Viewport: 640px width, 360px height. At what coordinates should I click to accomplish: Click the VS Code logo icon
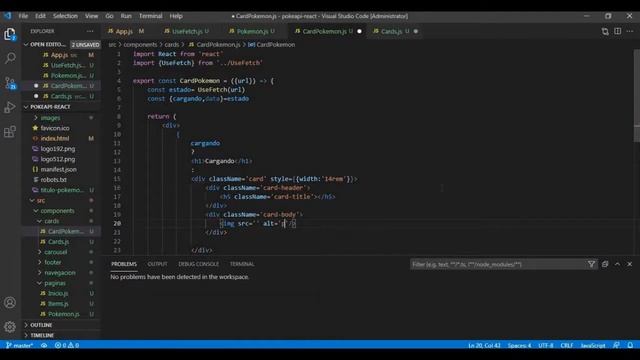tap(8, 16)
